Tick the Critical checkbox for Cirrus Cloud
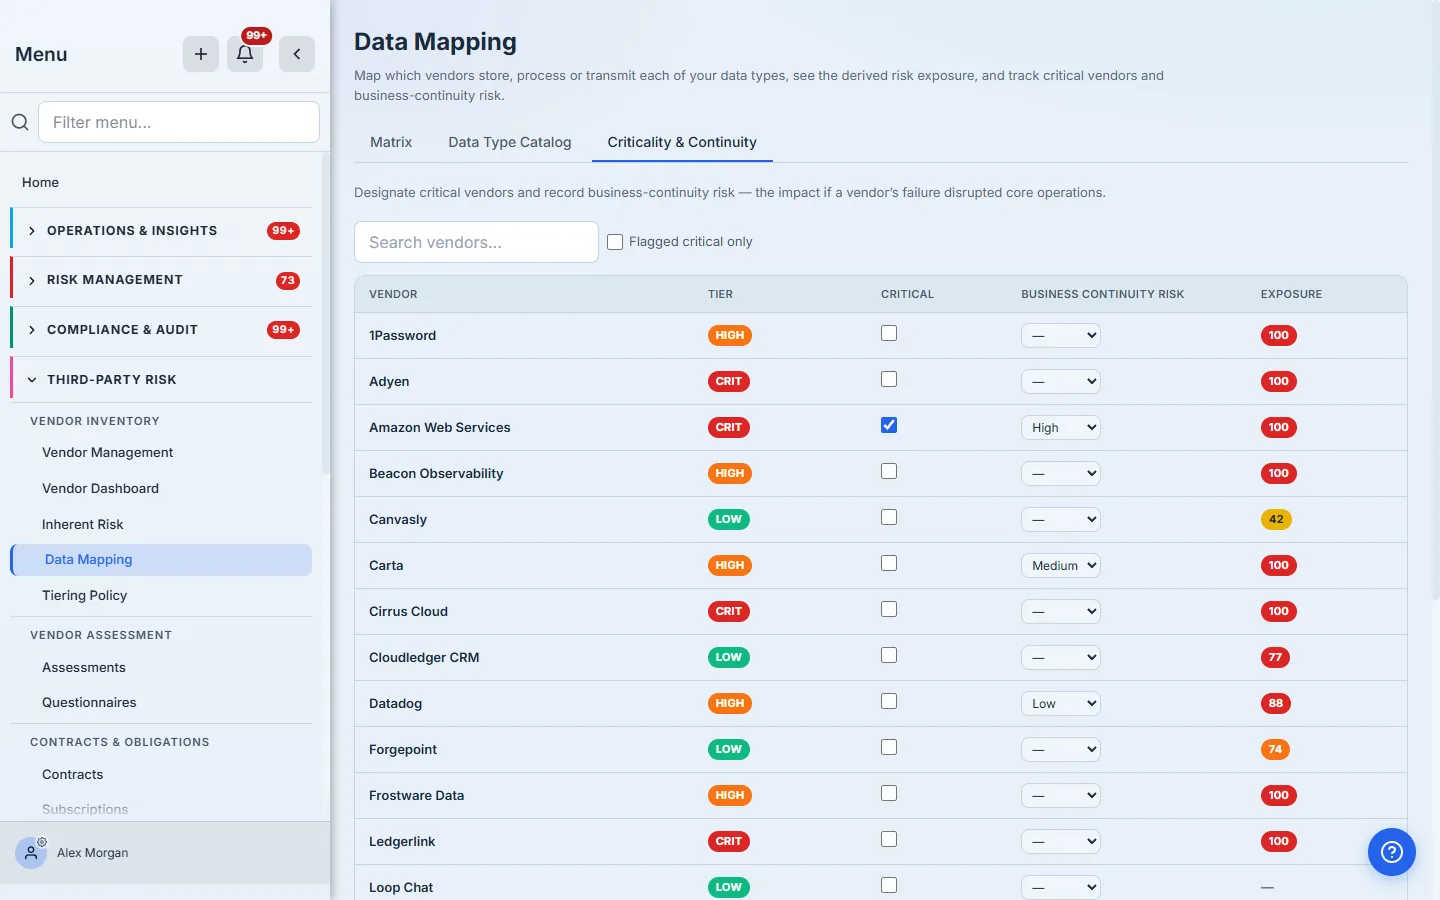Viewport: 1440px width, 900px height. [889, 610]
